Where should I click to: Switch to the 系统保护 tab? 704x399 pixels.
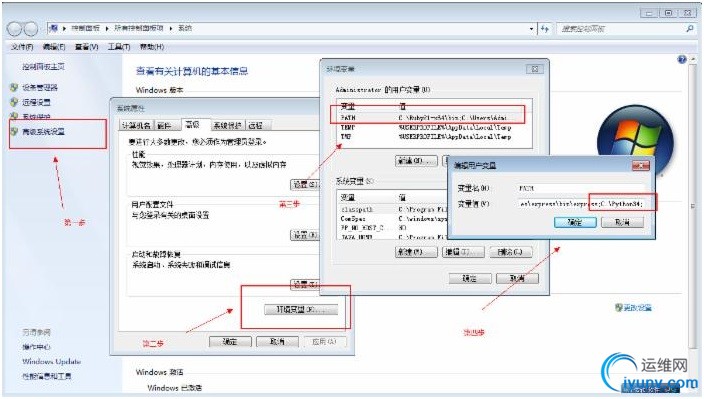228,126
